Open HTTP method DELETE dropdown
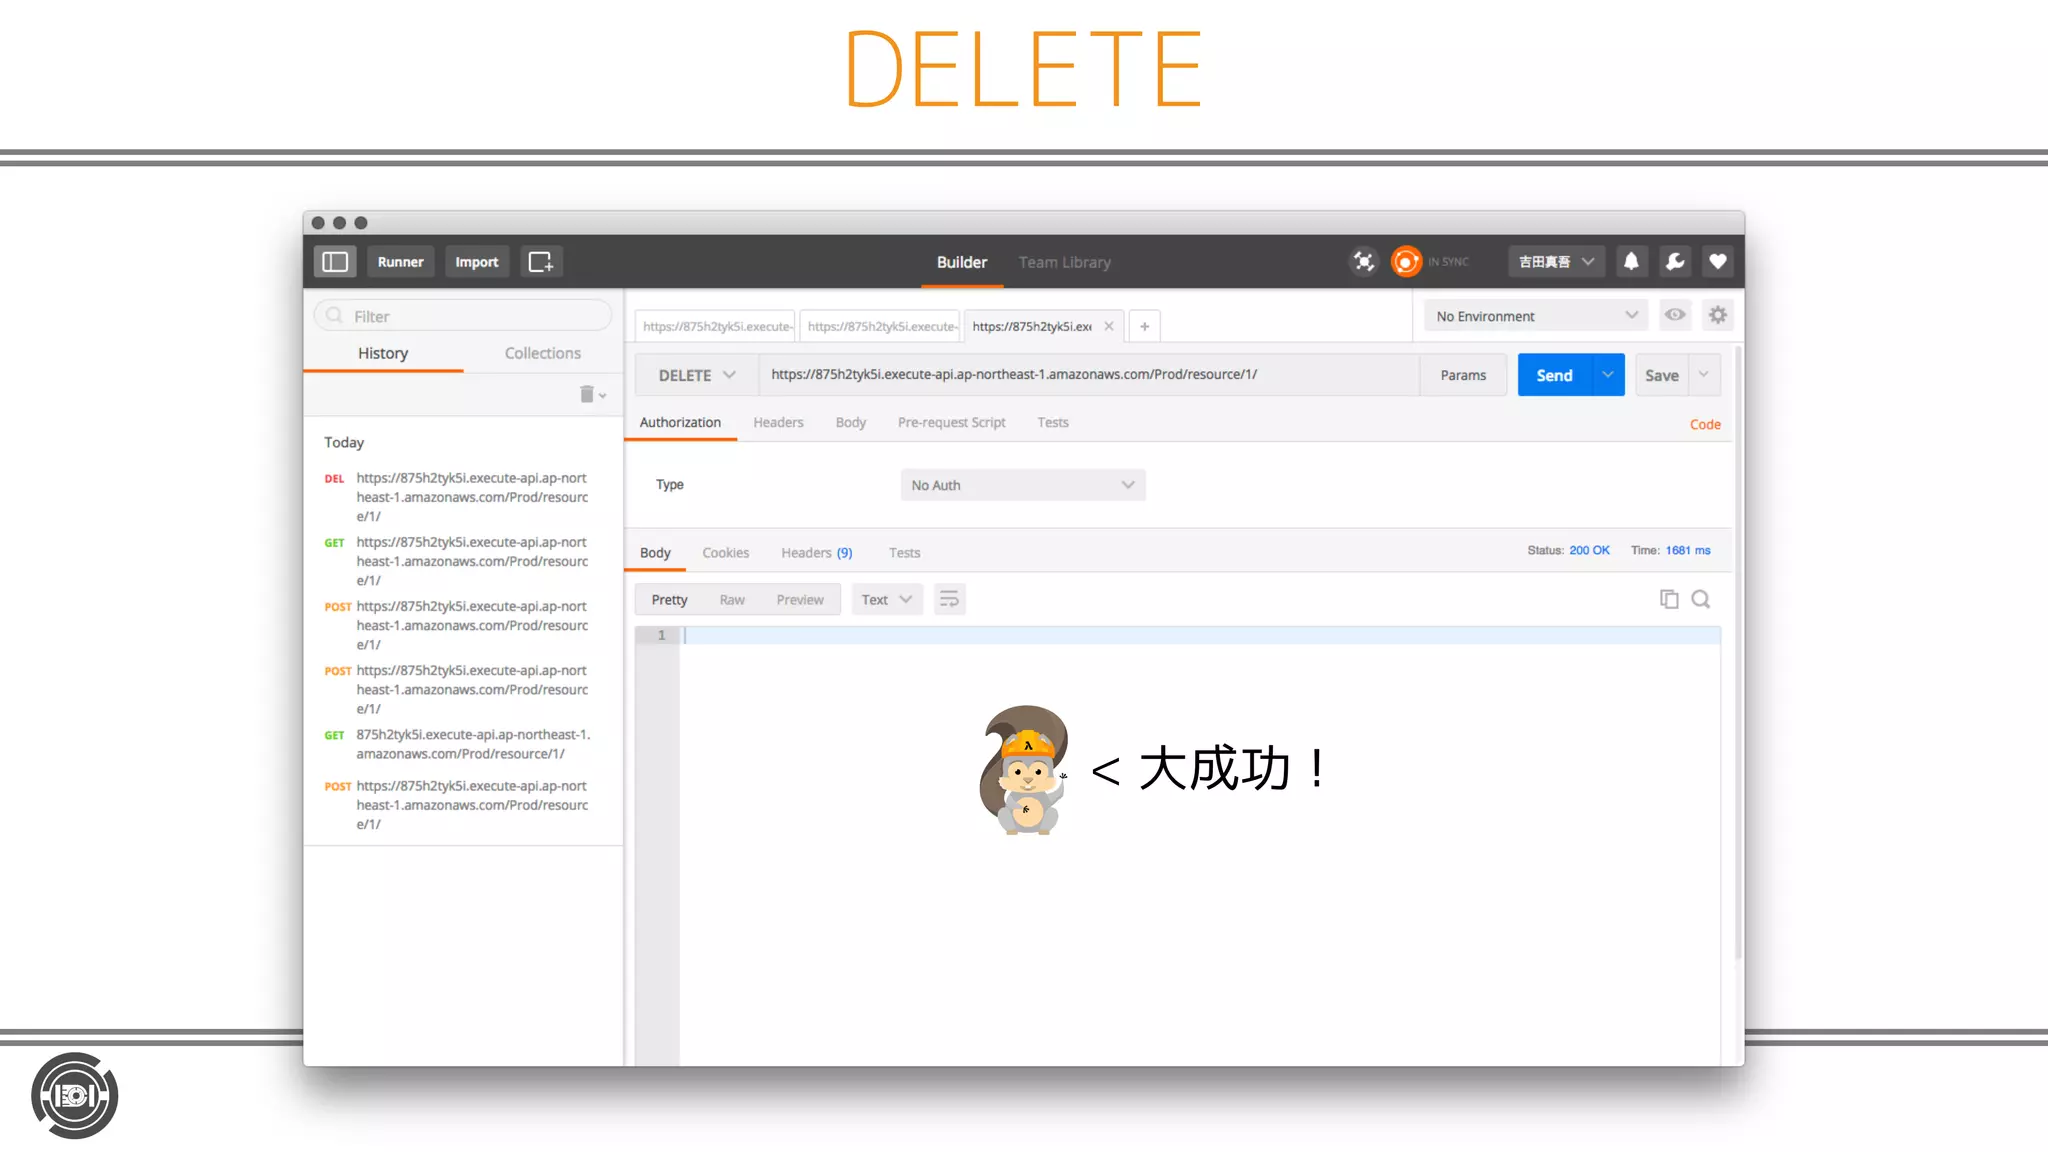2048x1152 pixels. [697, 375]
